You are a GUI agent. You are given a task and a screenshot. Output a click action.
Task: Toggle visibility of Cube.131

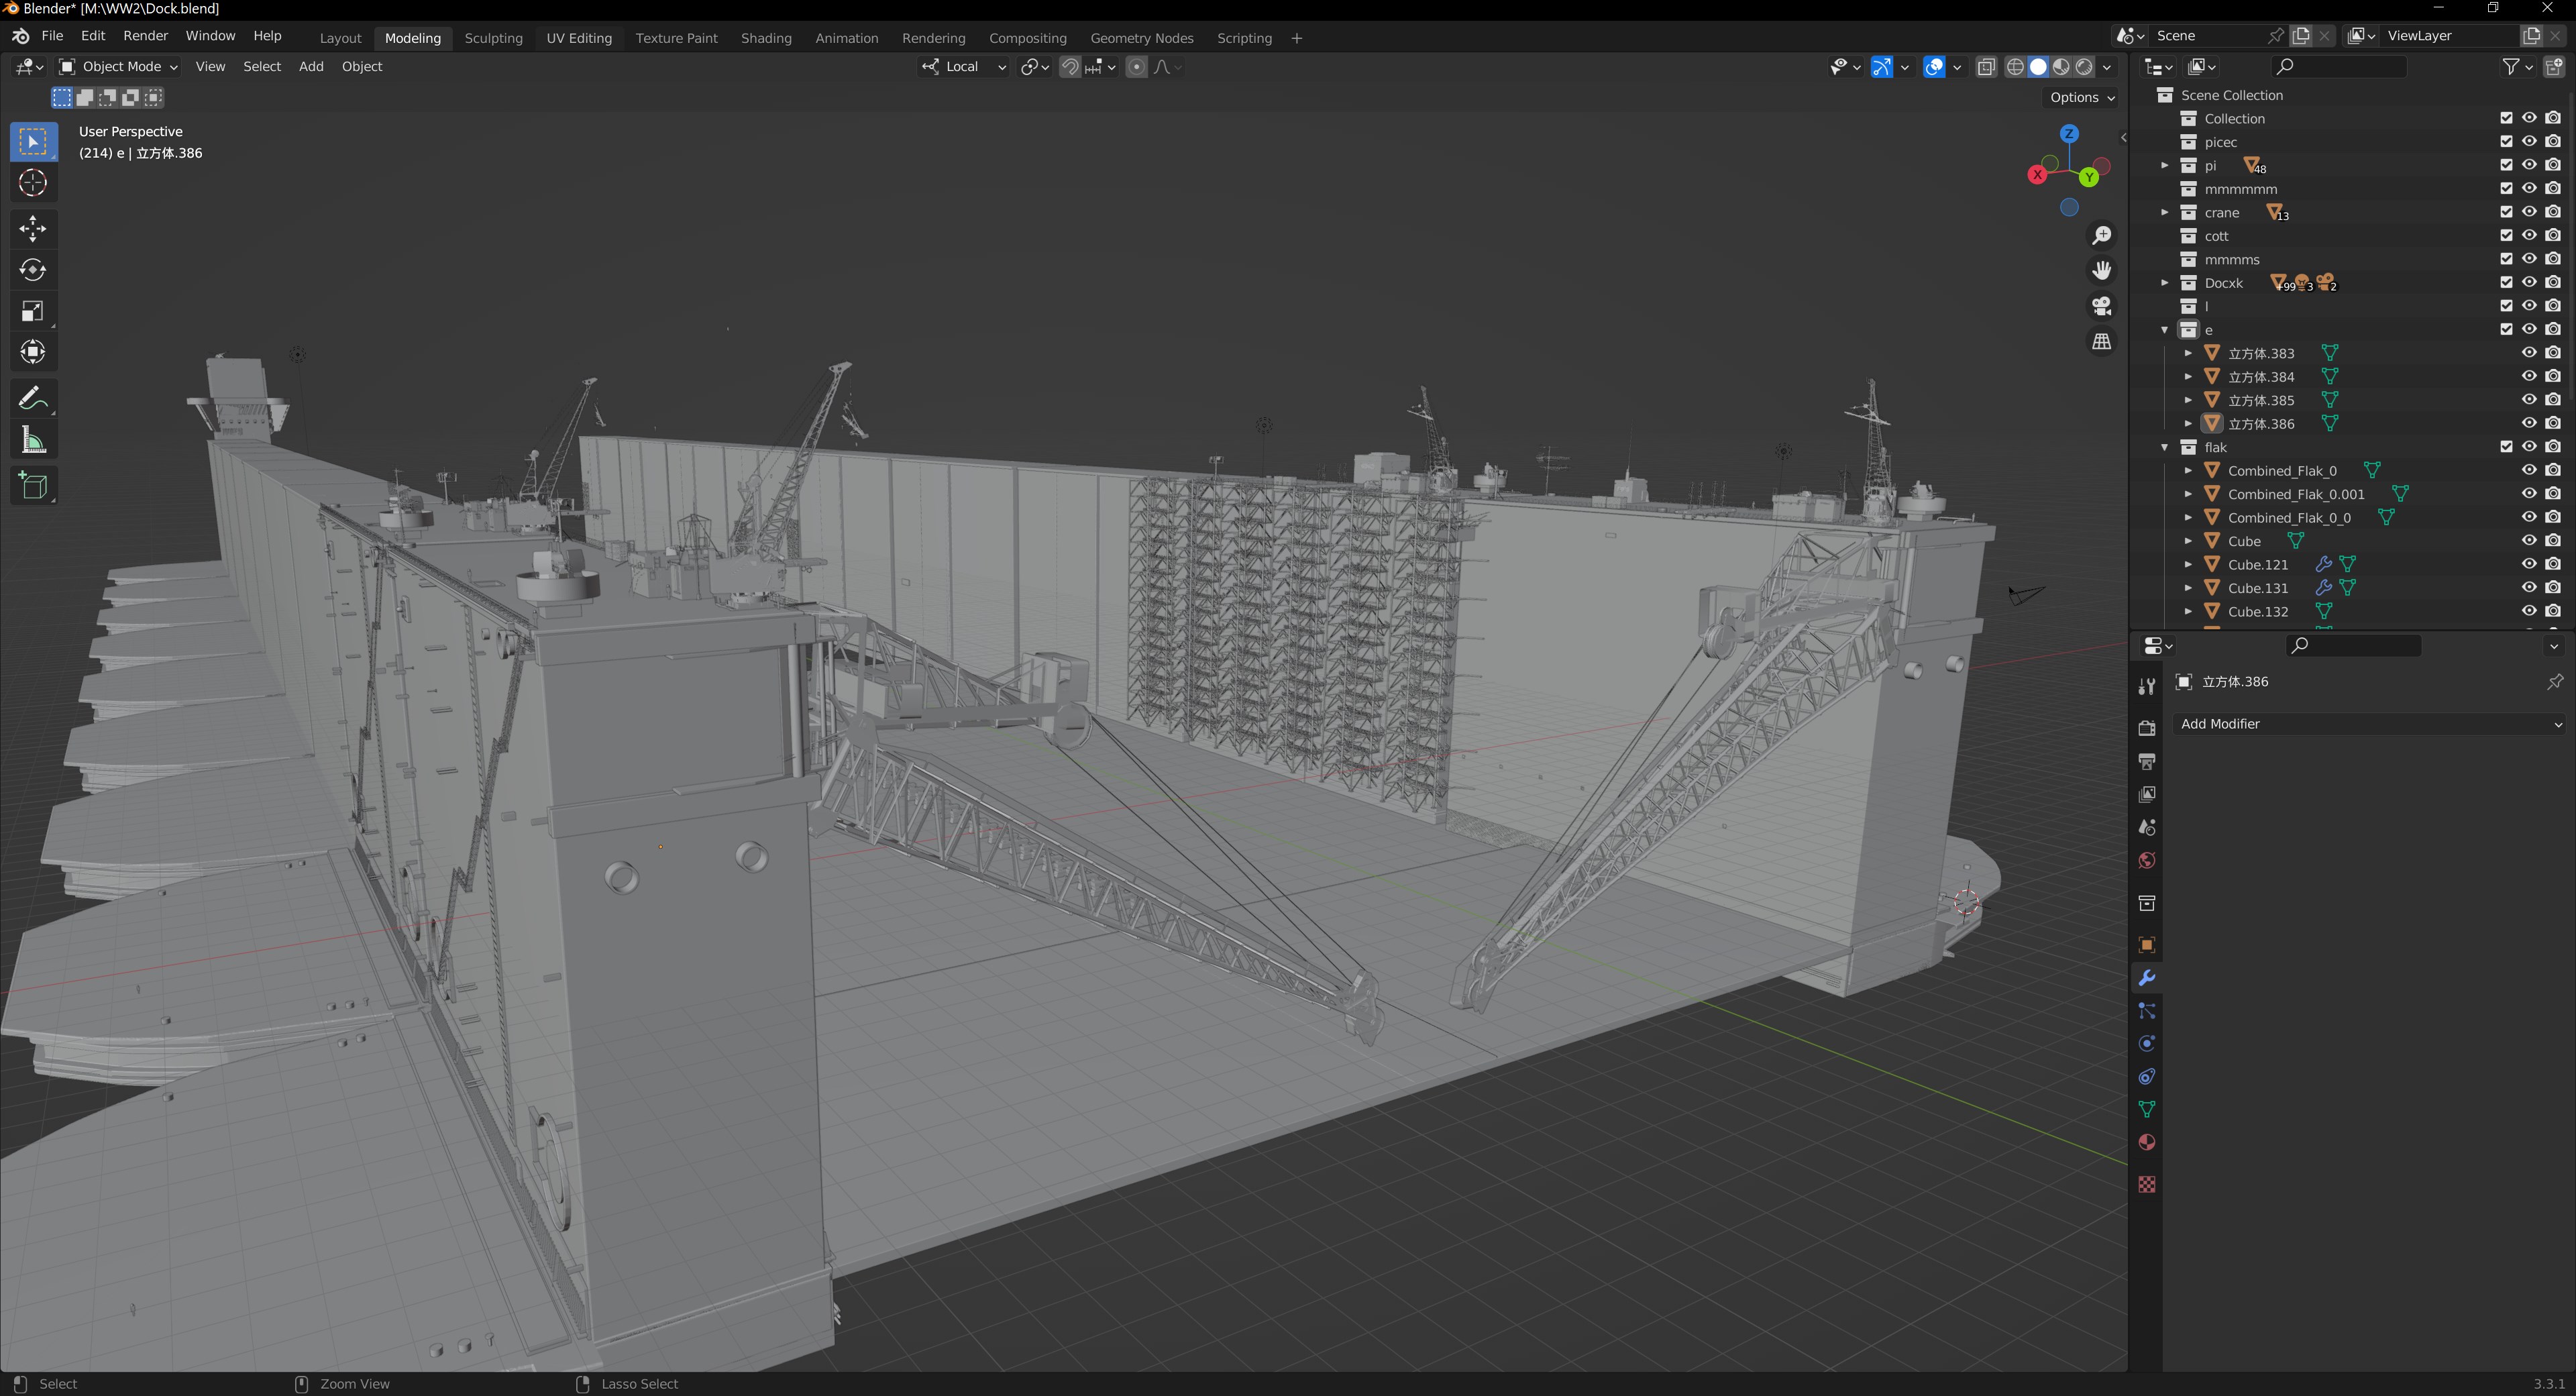point(2529,588)
